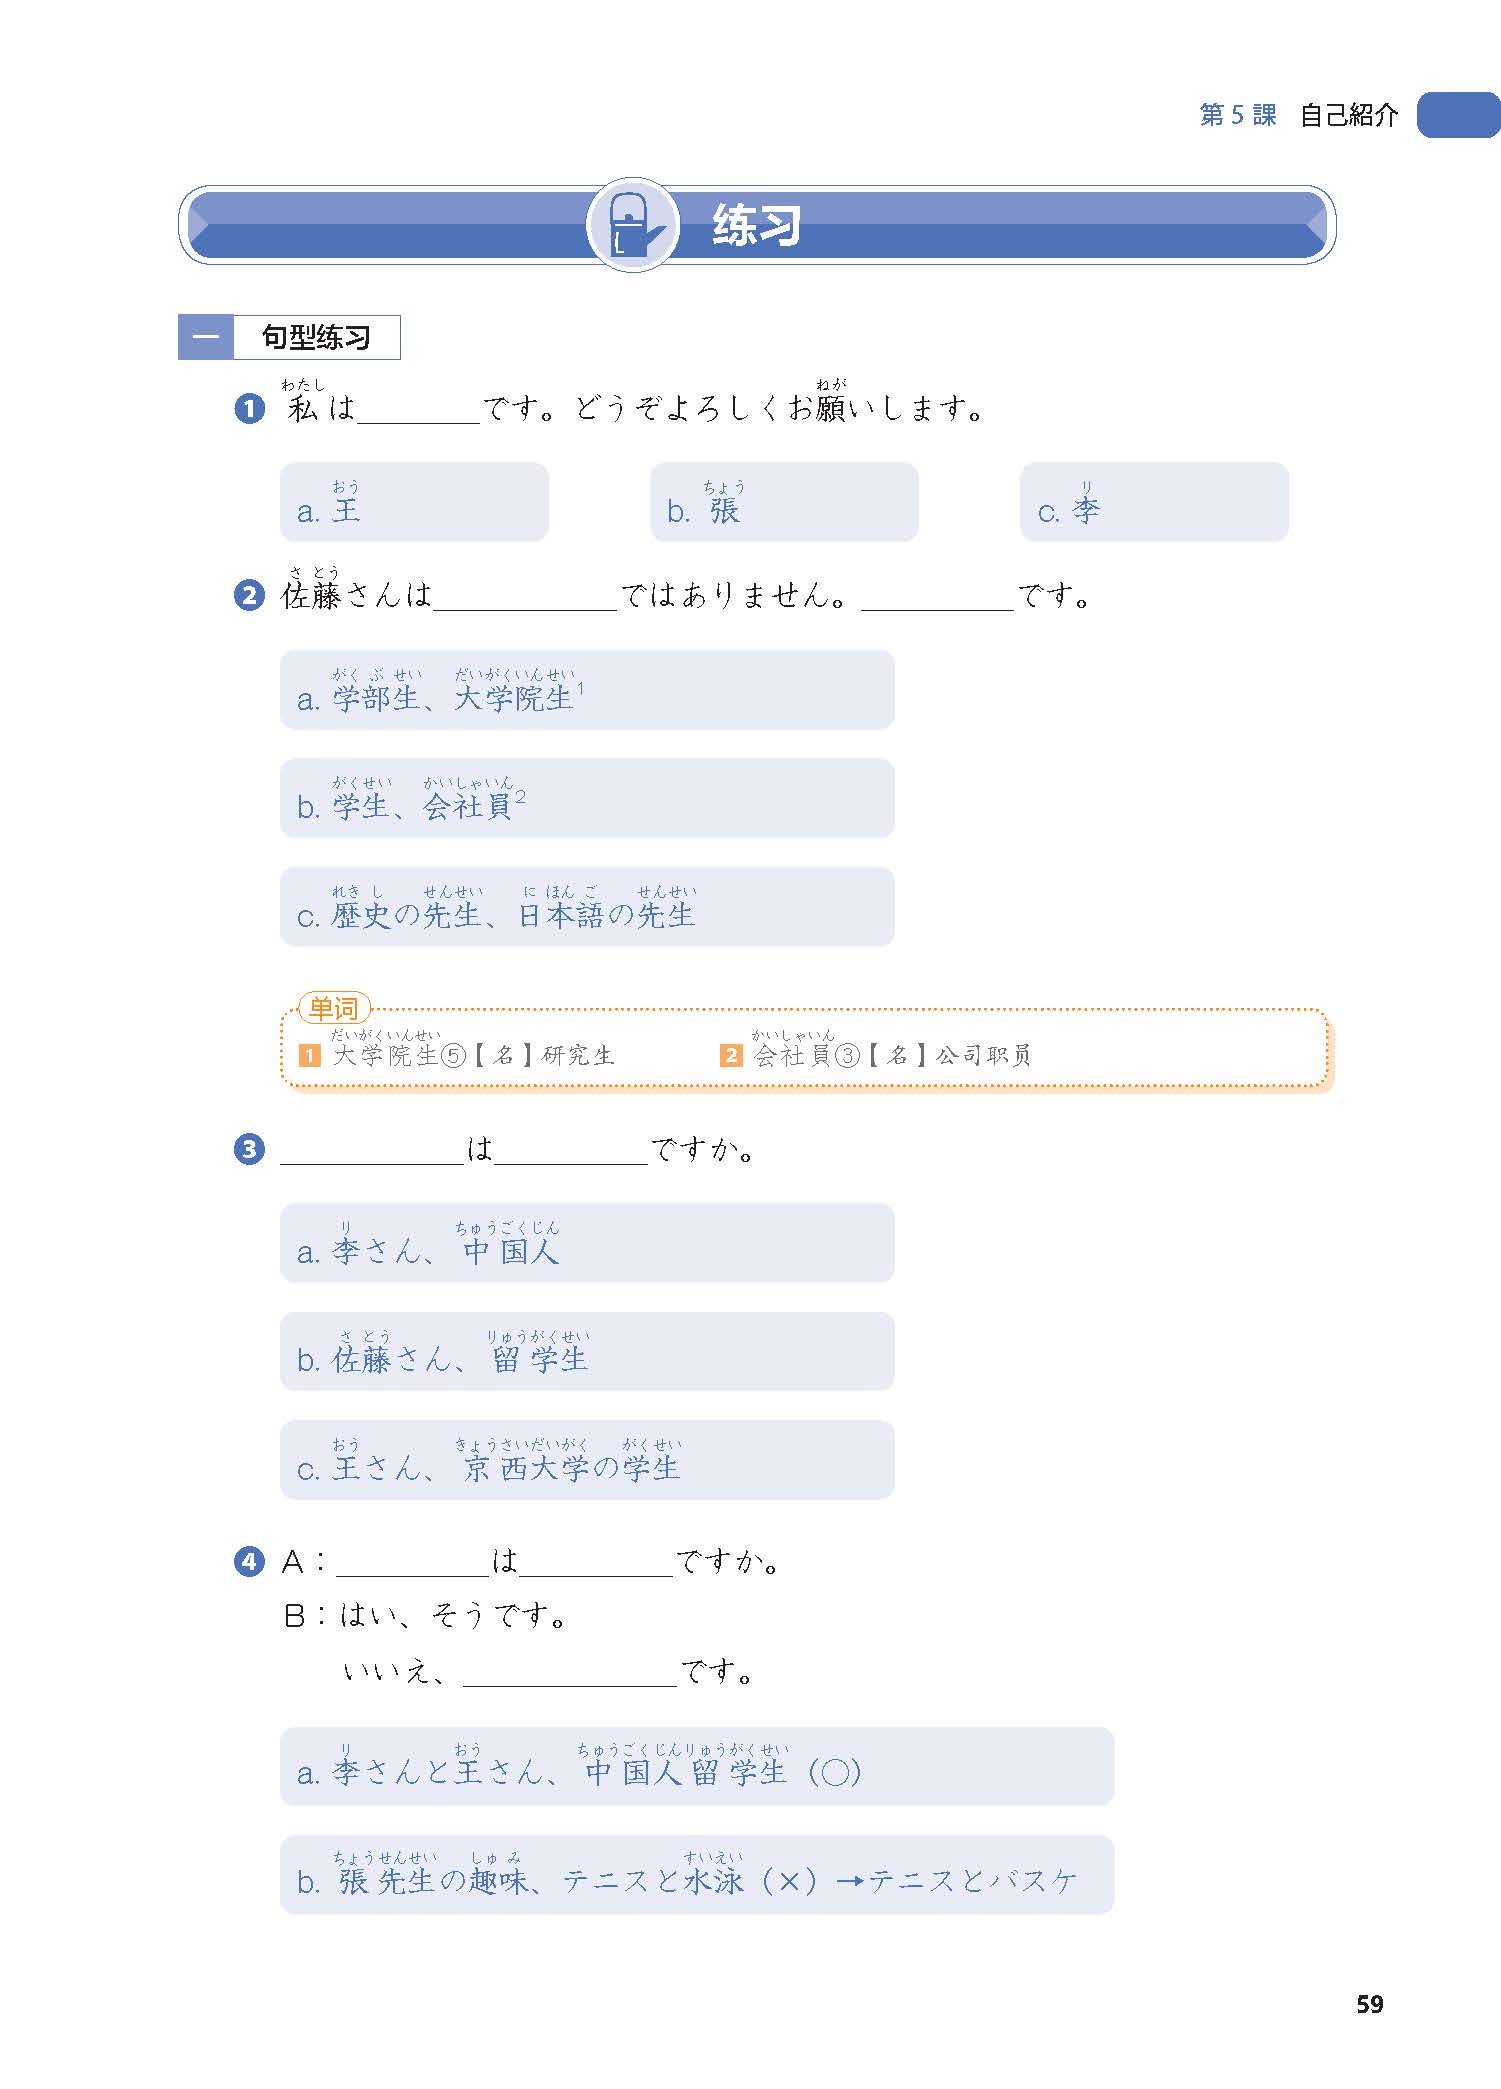Image resolution: width=1501 pixels, height=2089 pixels.
Task: Click the circled number 2 exercise marker
Action: [249, 596]
